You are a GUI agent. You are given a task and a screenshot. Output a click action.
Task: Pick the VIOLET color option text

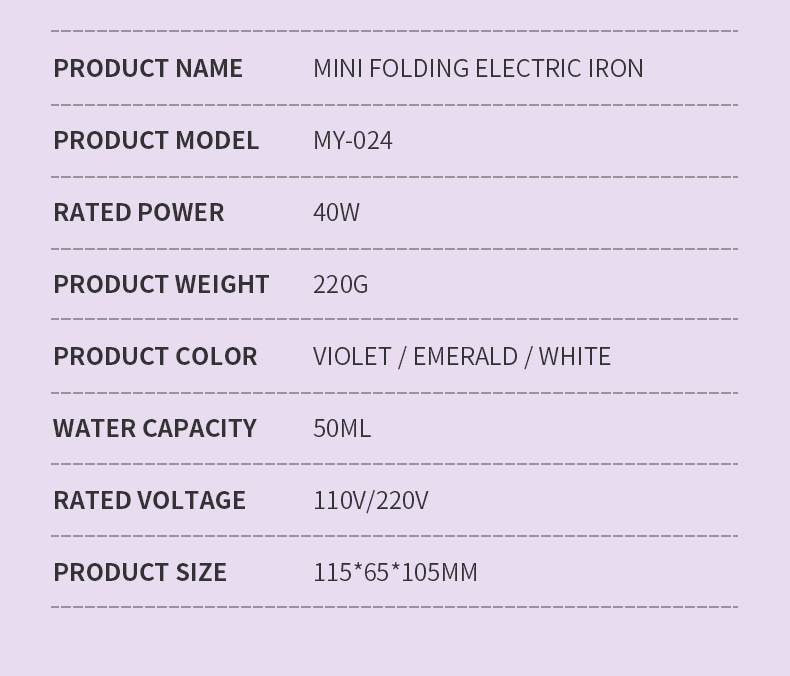click(x=352, y=356)
